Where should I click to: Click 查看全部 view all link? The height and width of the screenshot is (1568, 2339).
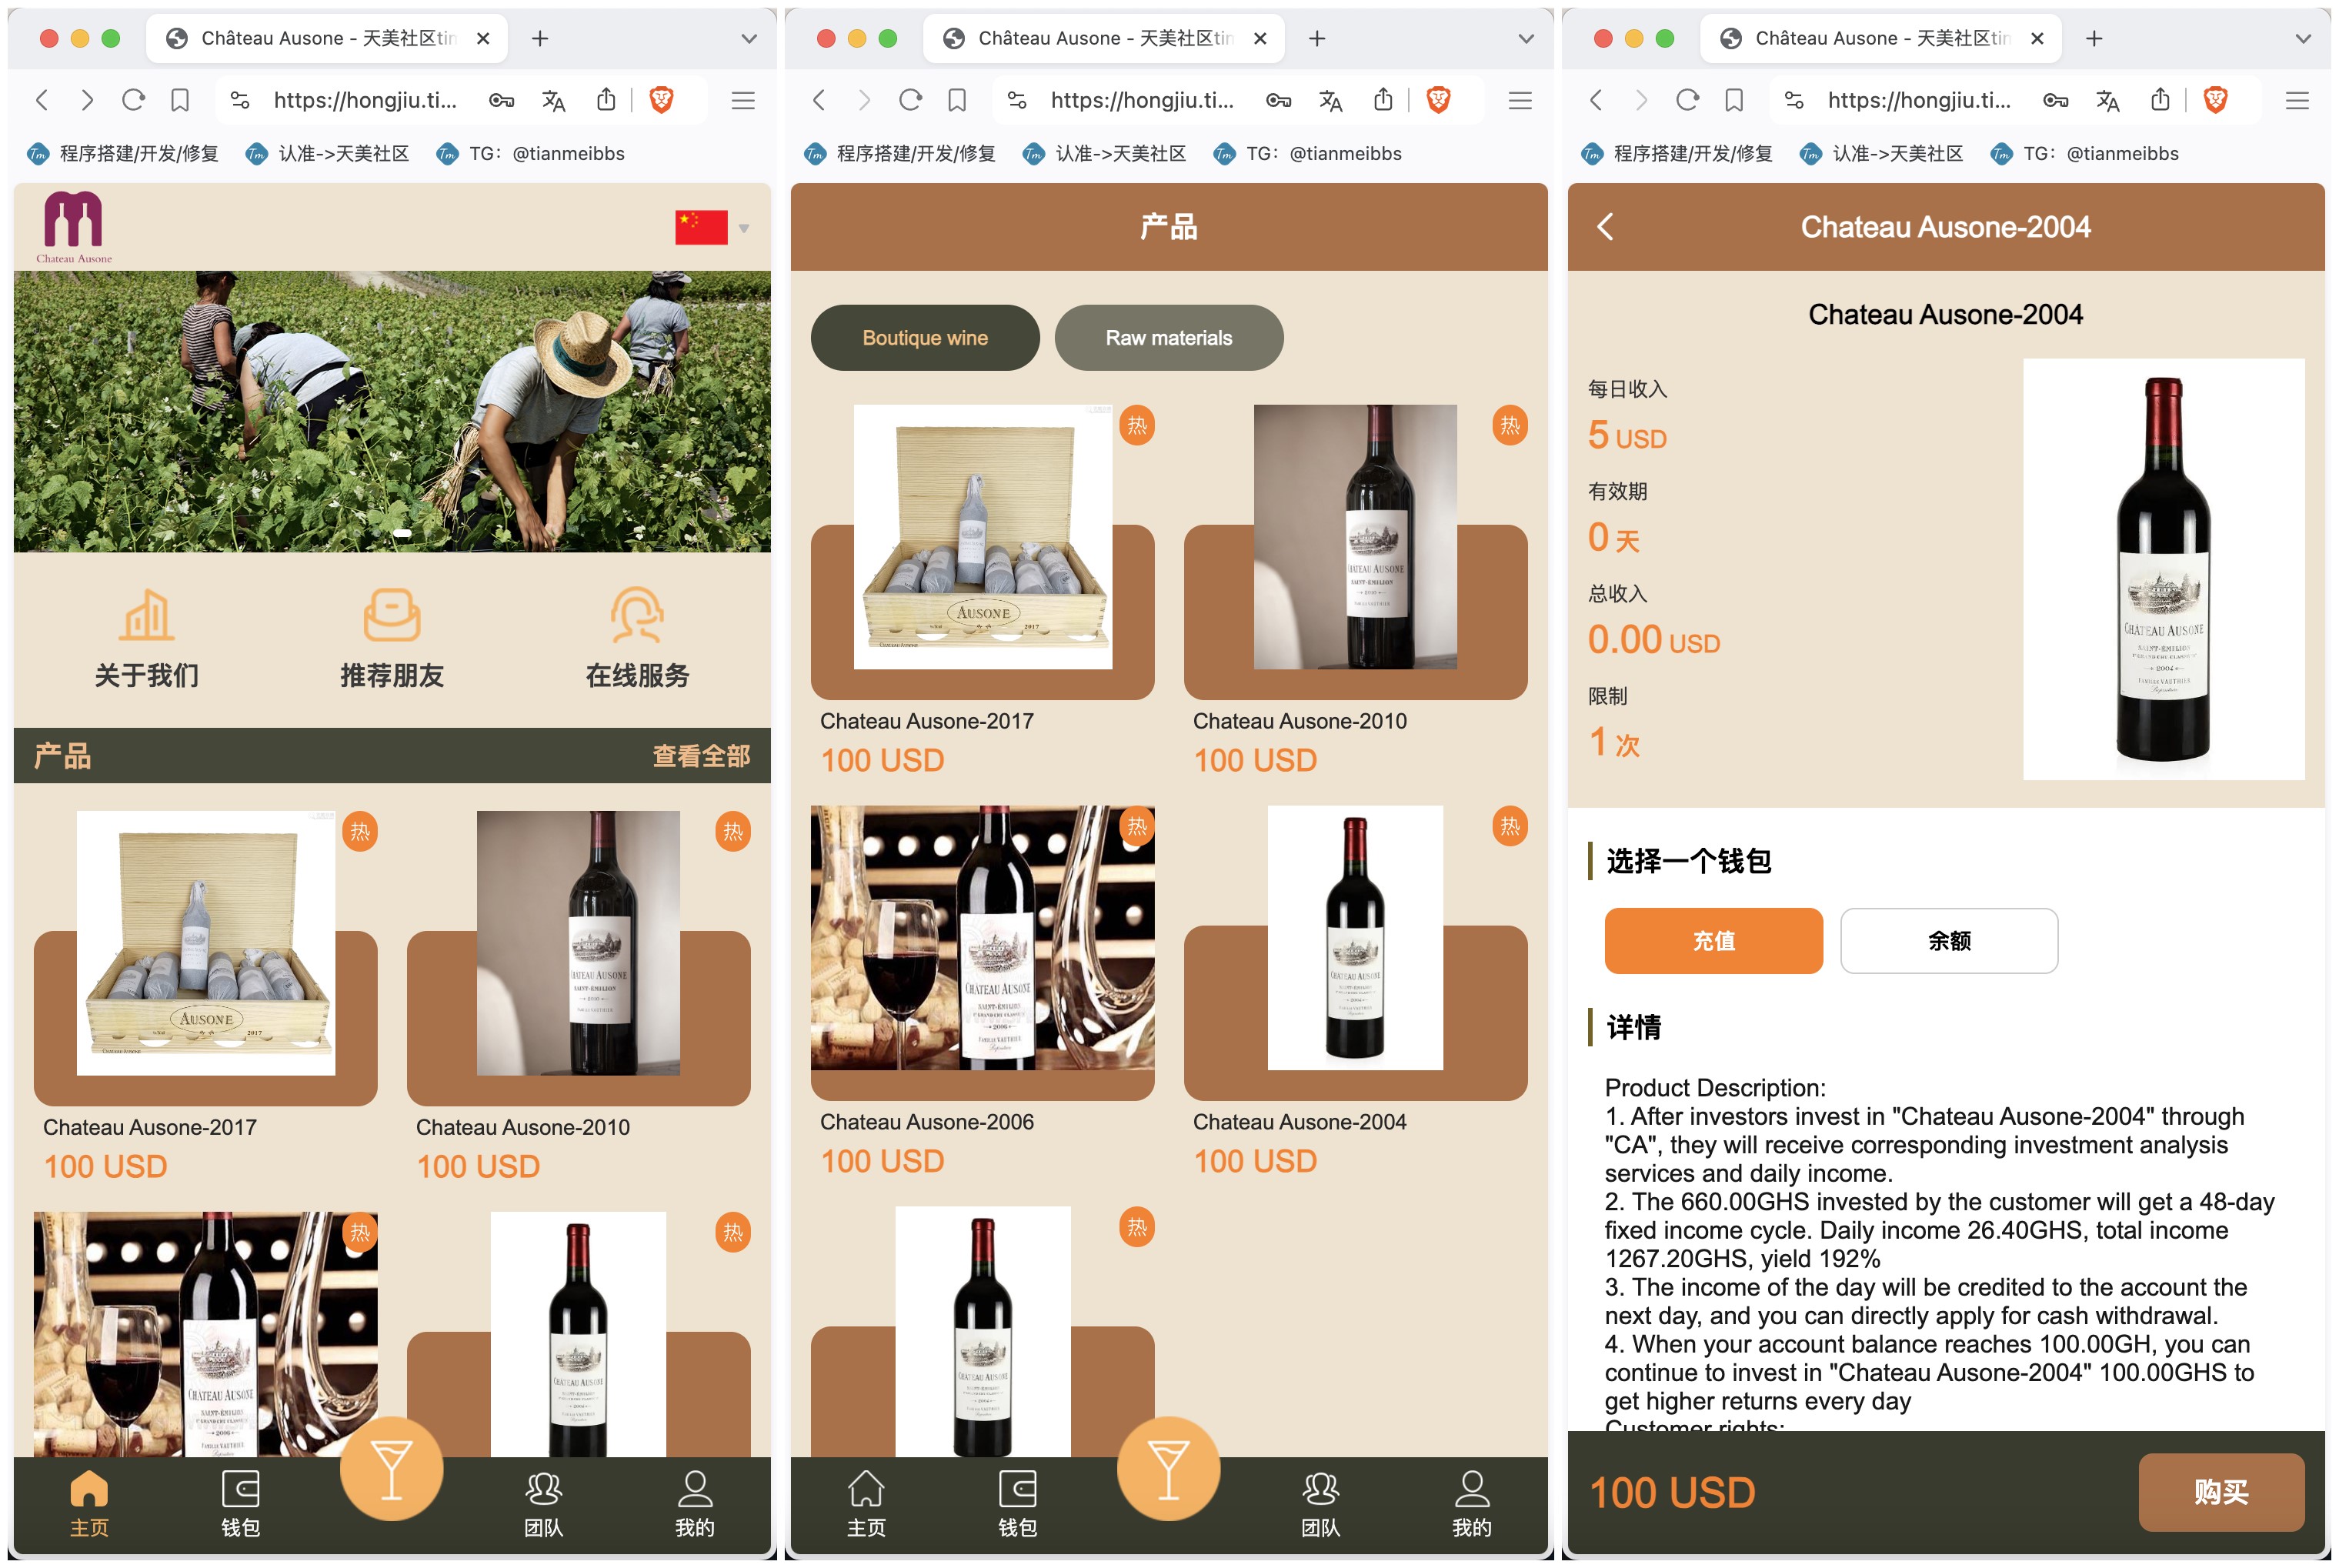click(x=701, y=756)
